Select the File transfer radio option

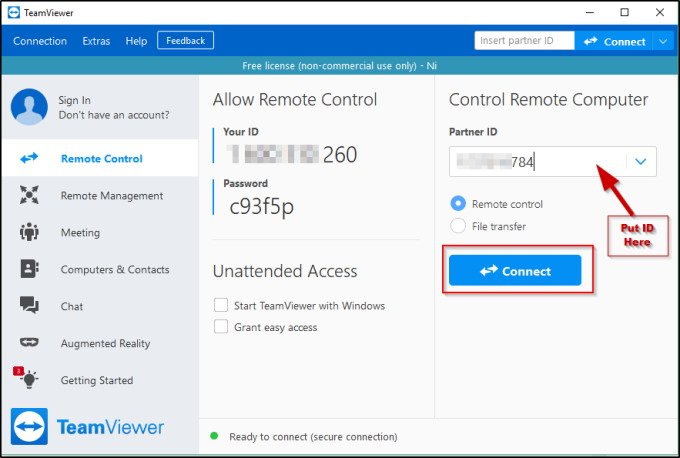(x=458, y=226)
